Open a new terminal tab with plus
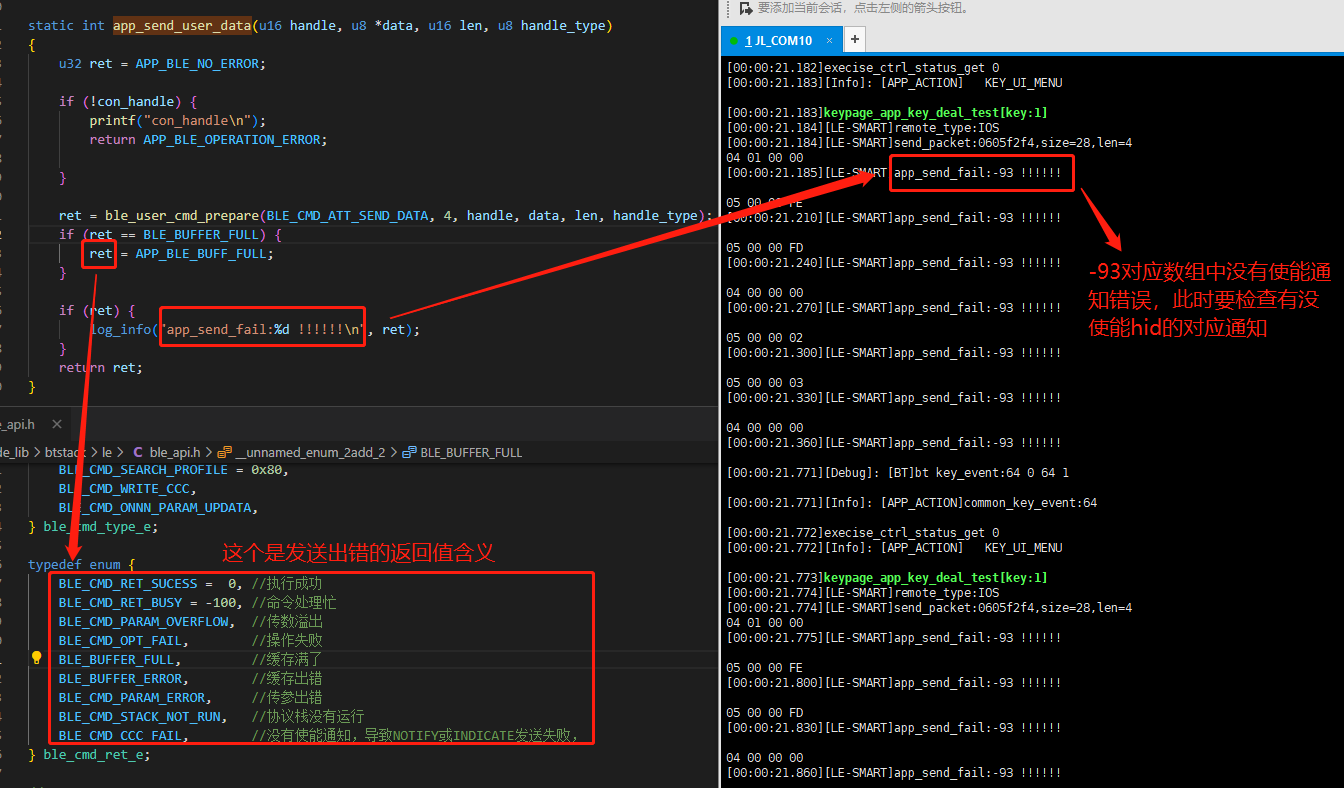 click(x=855, y=40)
